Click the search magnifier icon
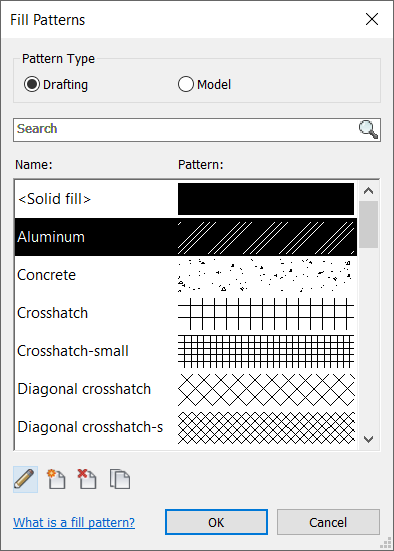 368,130
